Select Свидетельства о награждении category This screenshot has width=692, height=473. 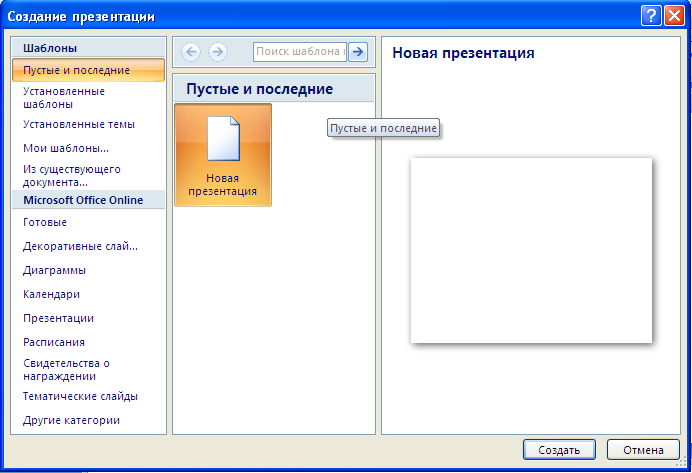click(67, 369)
